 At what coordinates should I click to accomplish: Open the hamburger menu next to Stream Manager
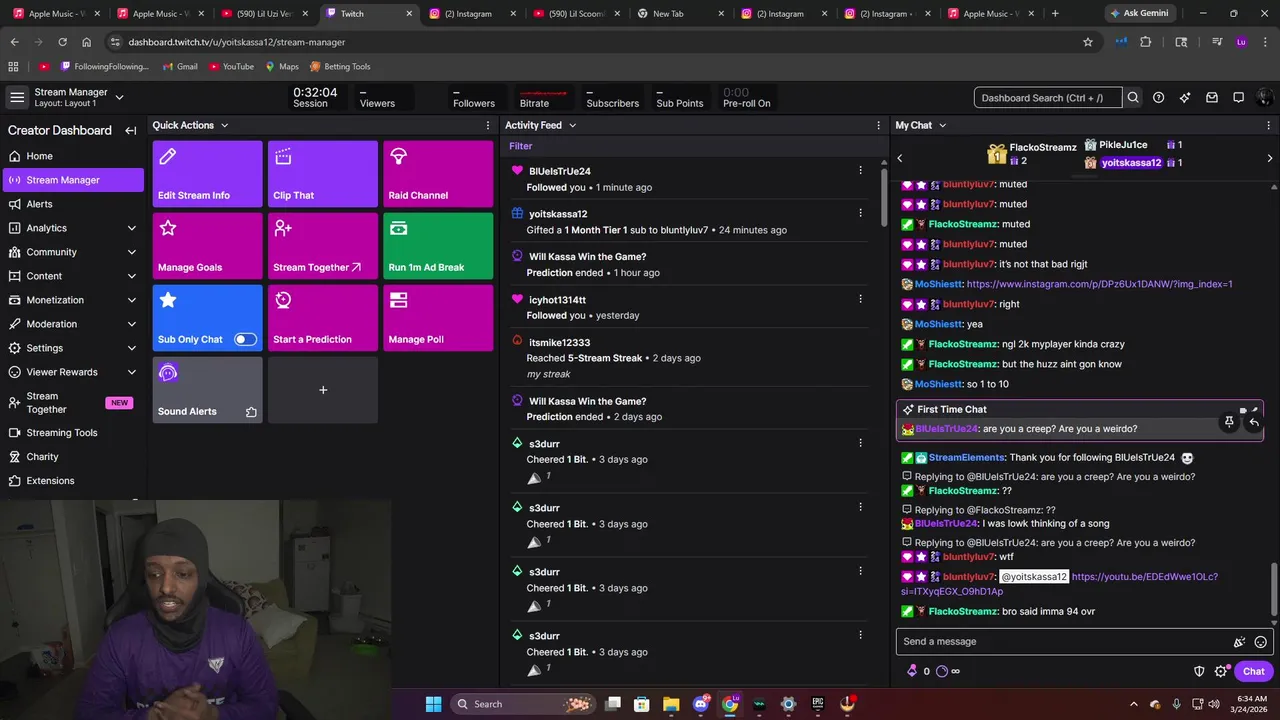point(17,97)
